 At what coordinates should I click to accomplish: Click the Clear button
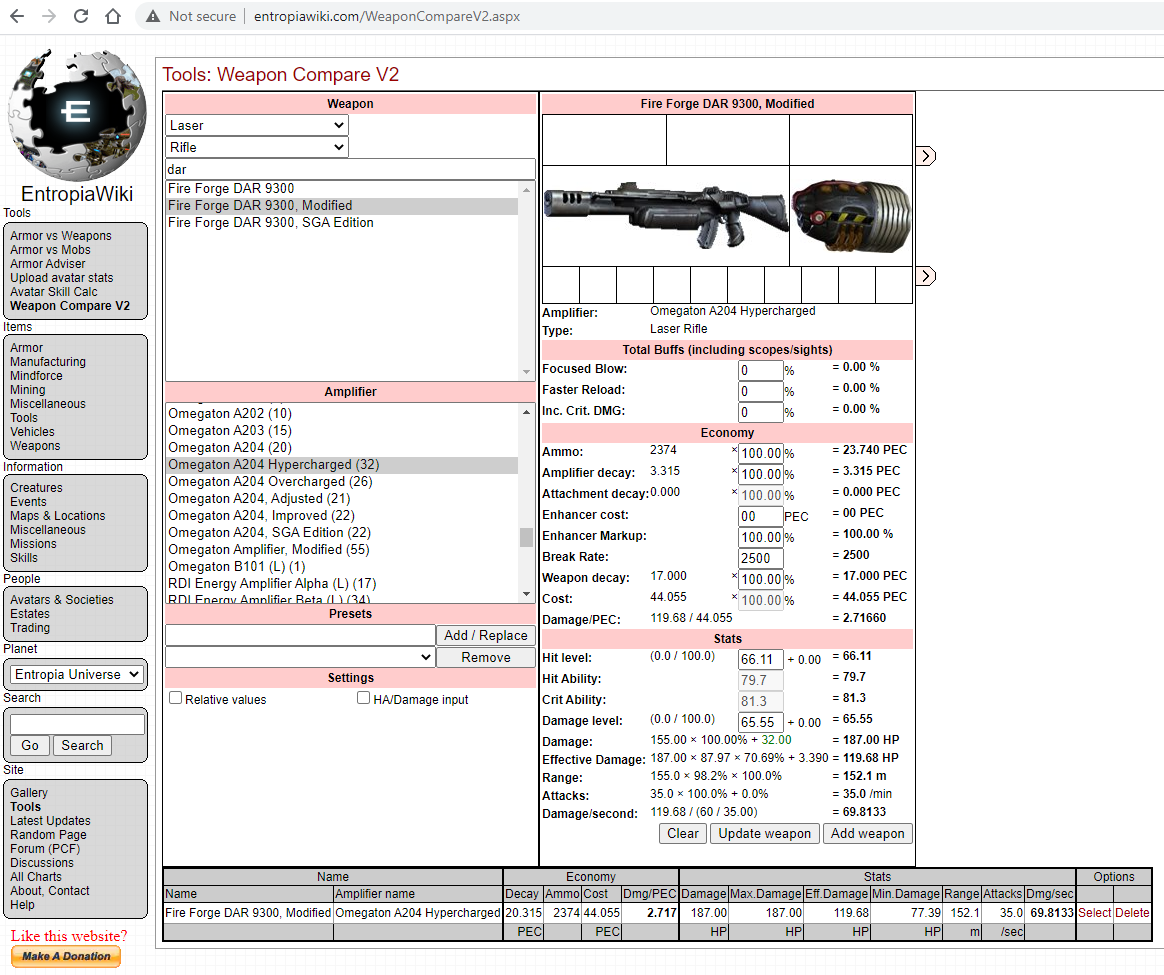[682, 833]
